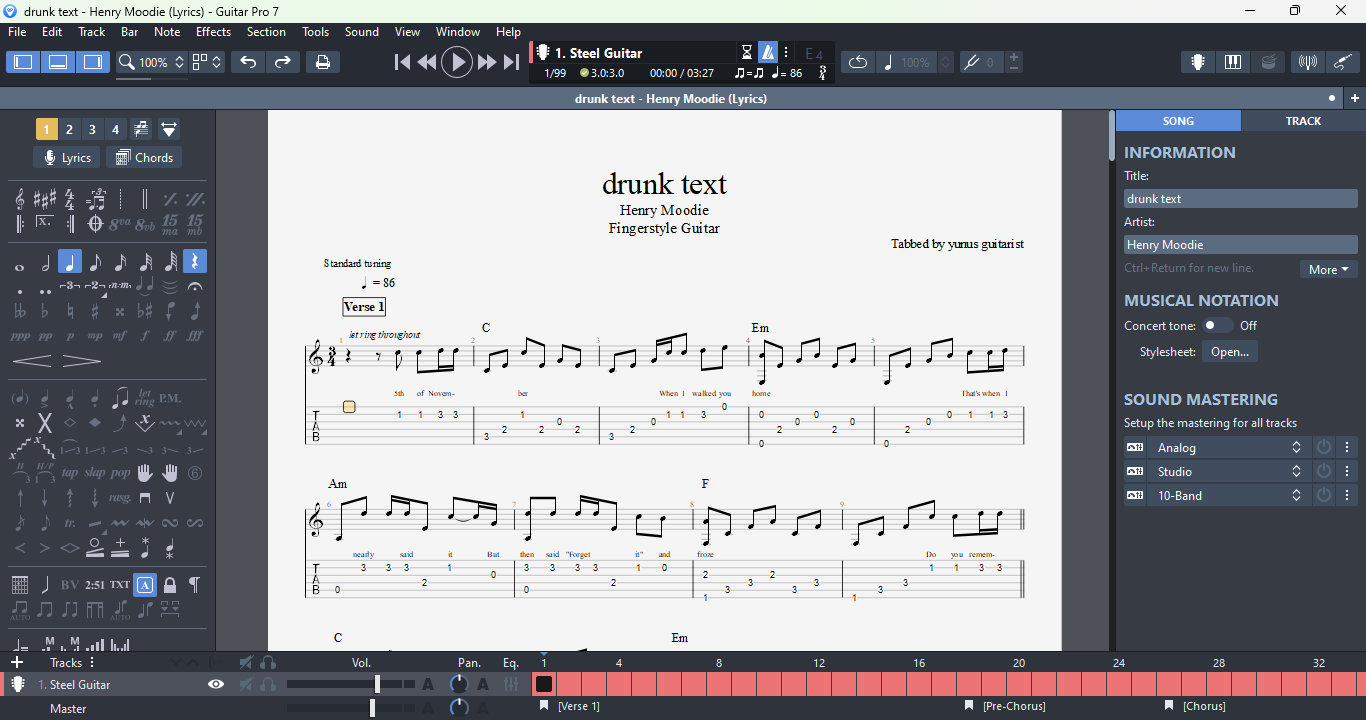
Task: Jump to the last bar
Action: click(x=511, y=62)
